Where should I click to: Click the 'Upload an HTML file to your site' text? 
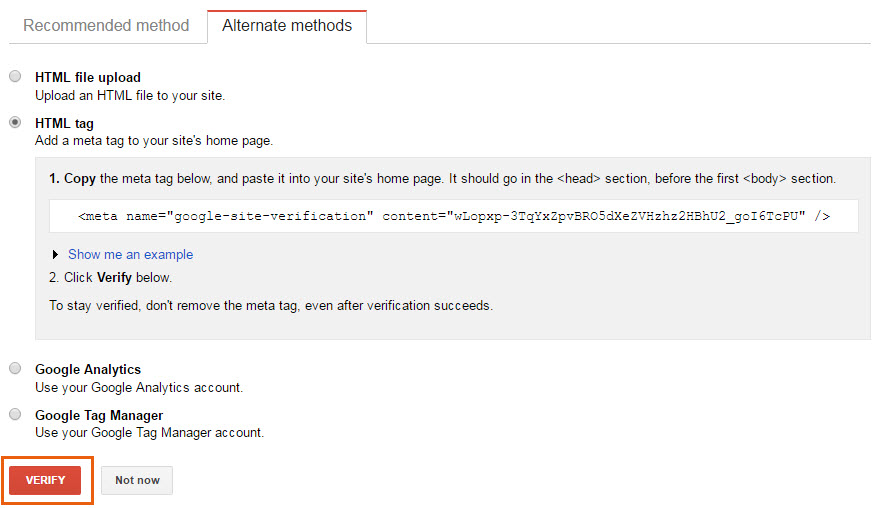point(130,96)
